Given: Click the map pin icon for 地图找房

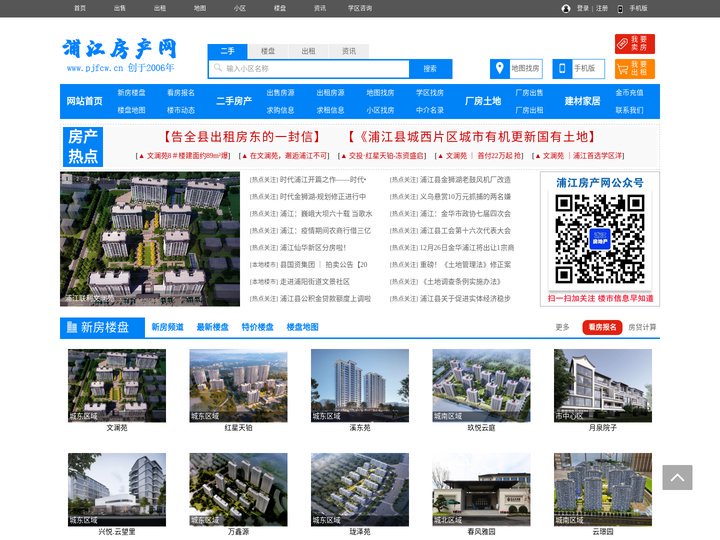Looking at the screenshot, I should click(x=500, y=68).
